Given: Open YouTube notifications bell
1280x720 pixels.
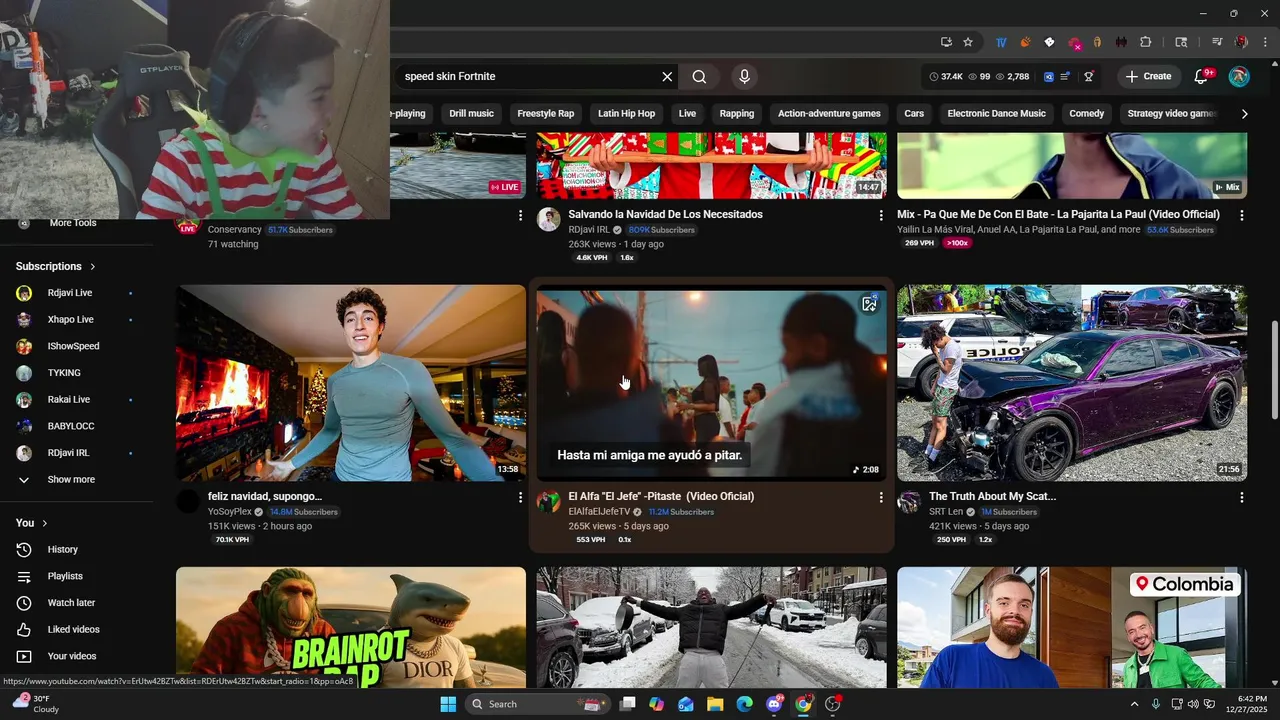Looking at the screenshot, I should click(x=1202, y=76).
